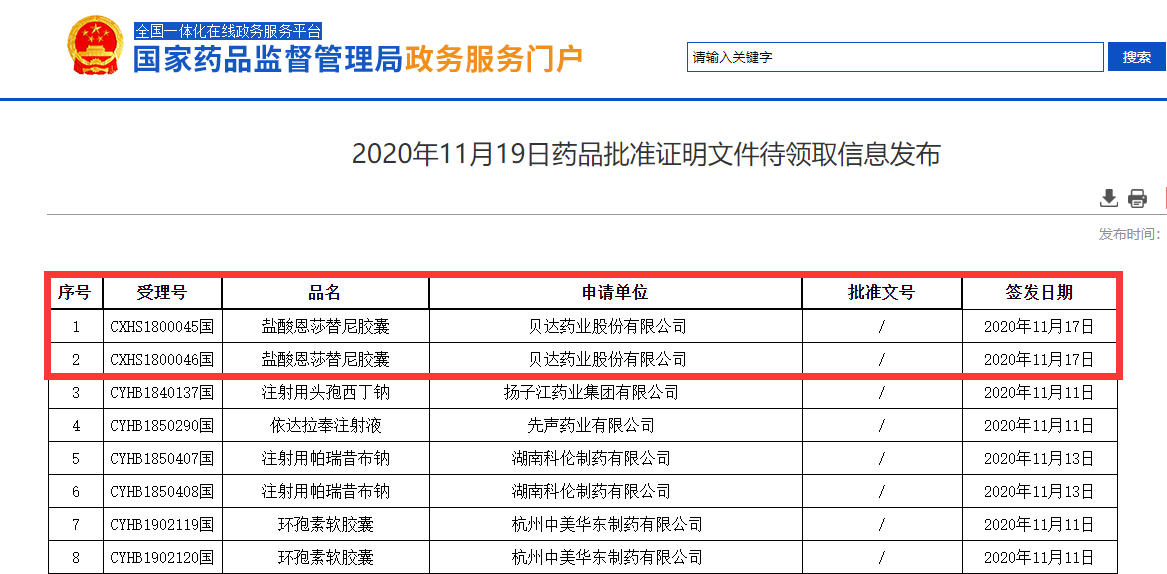Screen dimensions: 1167x574
Task: Click the download icon above the table
Action: click(x=1108, y=198)
